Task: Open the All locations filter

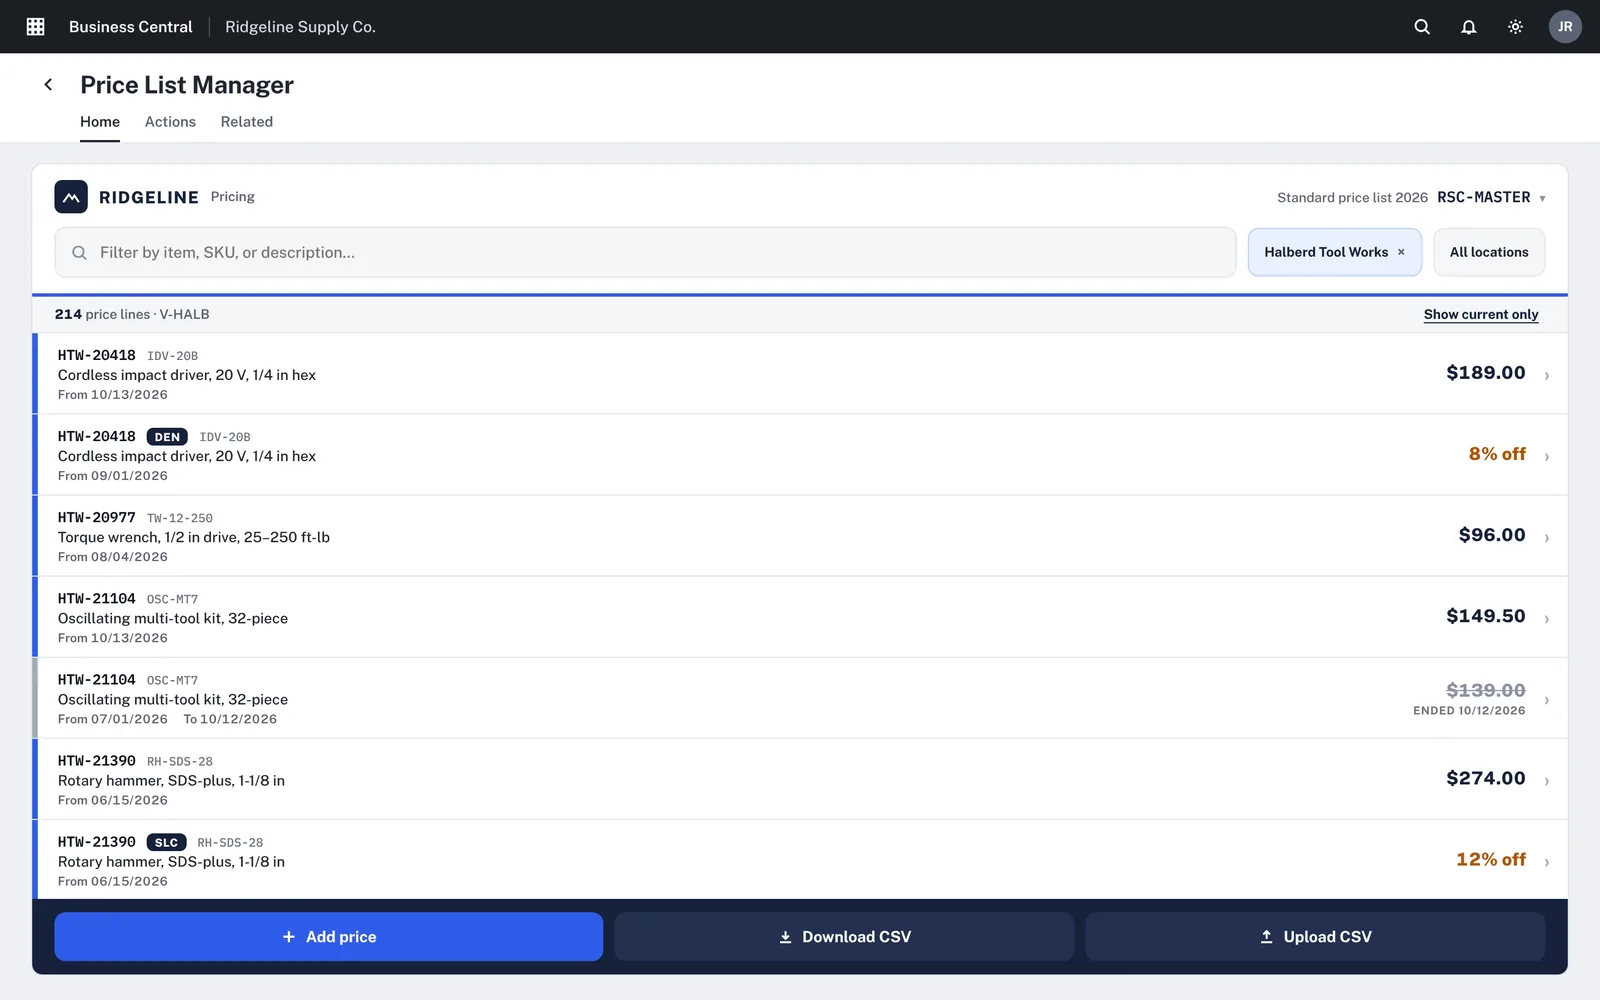Action: pyautogui.click(x=1489, y=252)
